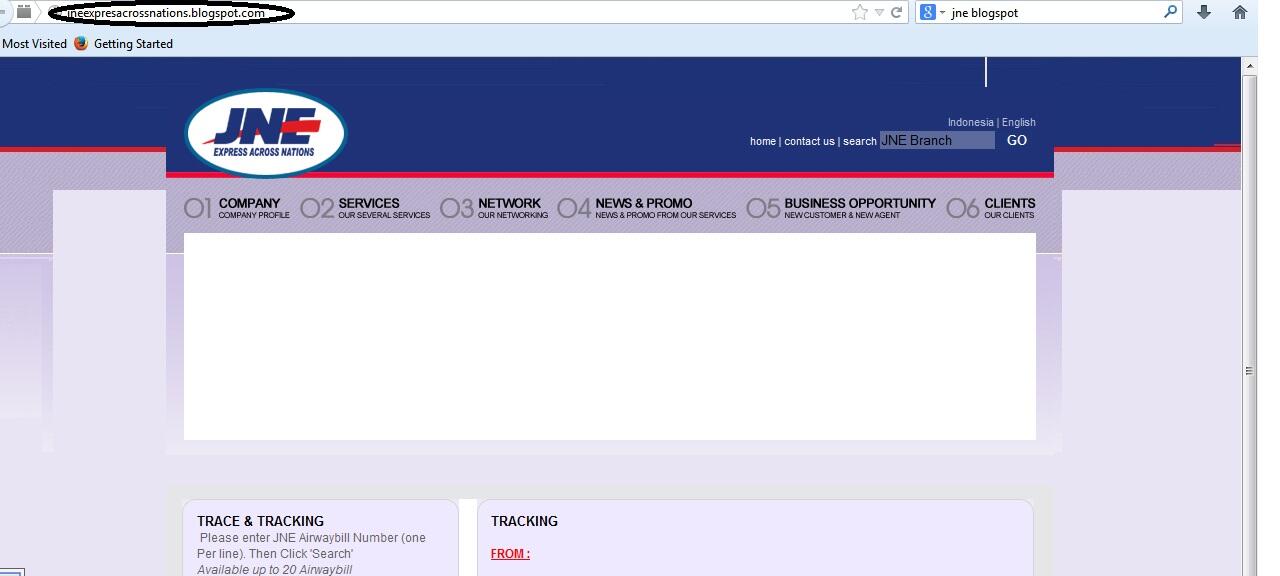1280x576 pixels.
Task: Open the Downloads arrow icon
Action: (x=1204, y=13)
